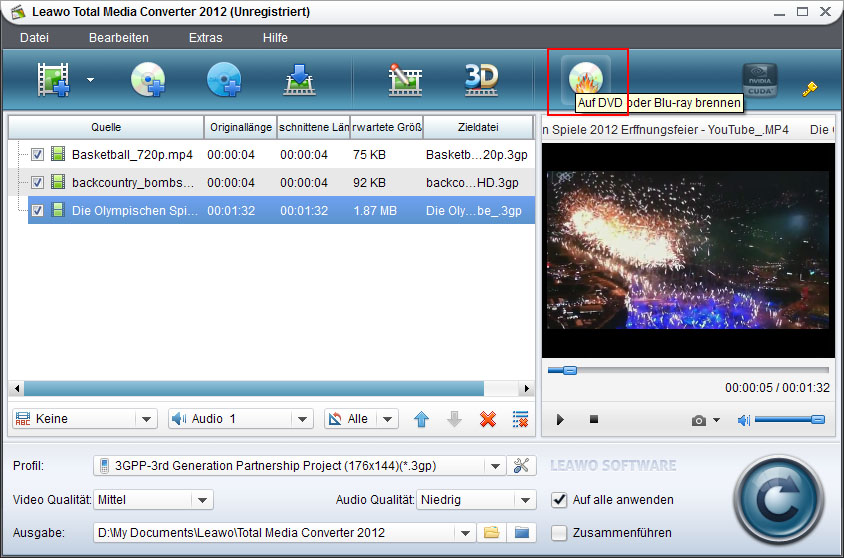The width and height of the screenshot is (844, 558).
Task: Click the horizontal scrollbar right arrow
Action: click(x=526, y=388)
